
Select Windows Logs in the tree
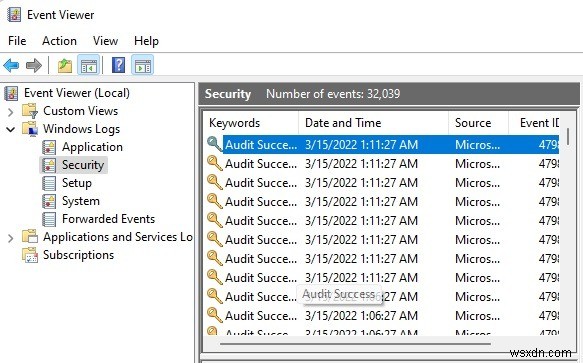coord(81,129)
